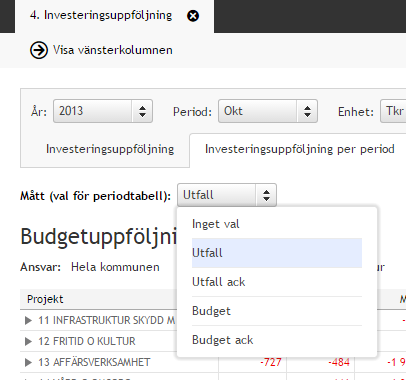406x380 pixels.
Task: Open the År dropdown showing 2013
Action: tap(103, 111)
